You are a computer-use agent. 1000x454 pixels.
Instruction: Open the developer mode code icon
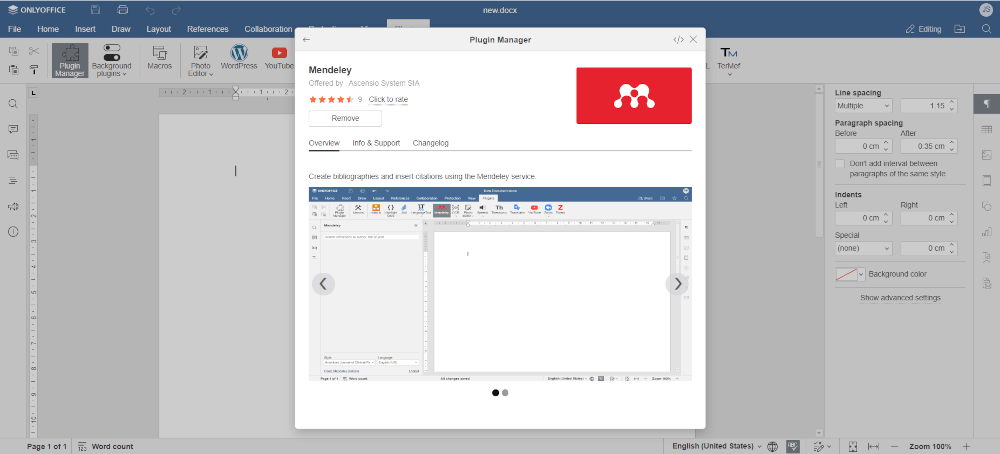coord(678,40)
